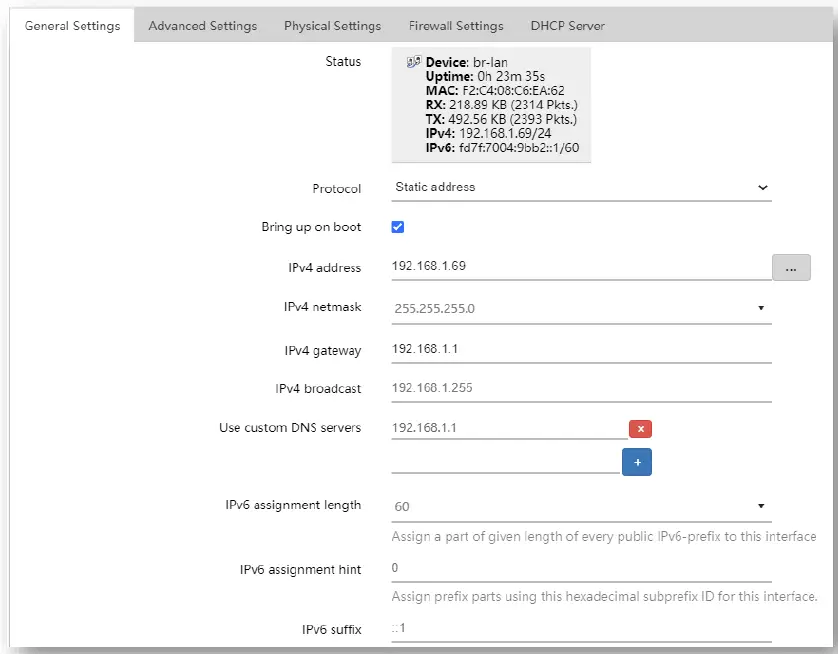Click the br-lan device icon in Status
The height and width of the screenshot is (654, 838).
(x=413, y=63)
